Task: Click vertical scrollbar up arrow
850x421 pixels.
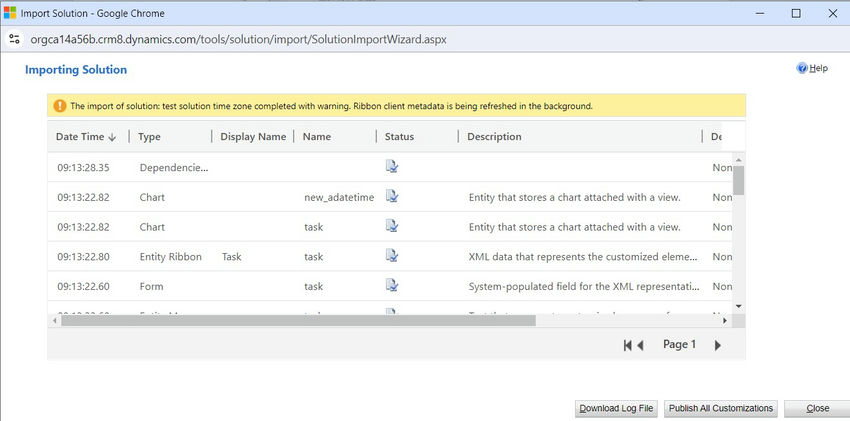Action: (738, 160)
